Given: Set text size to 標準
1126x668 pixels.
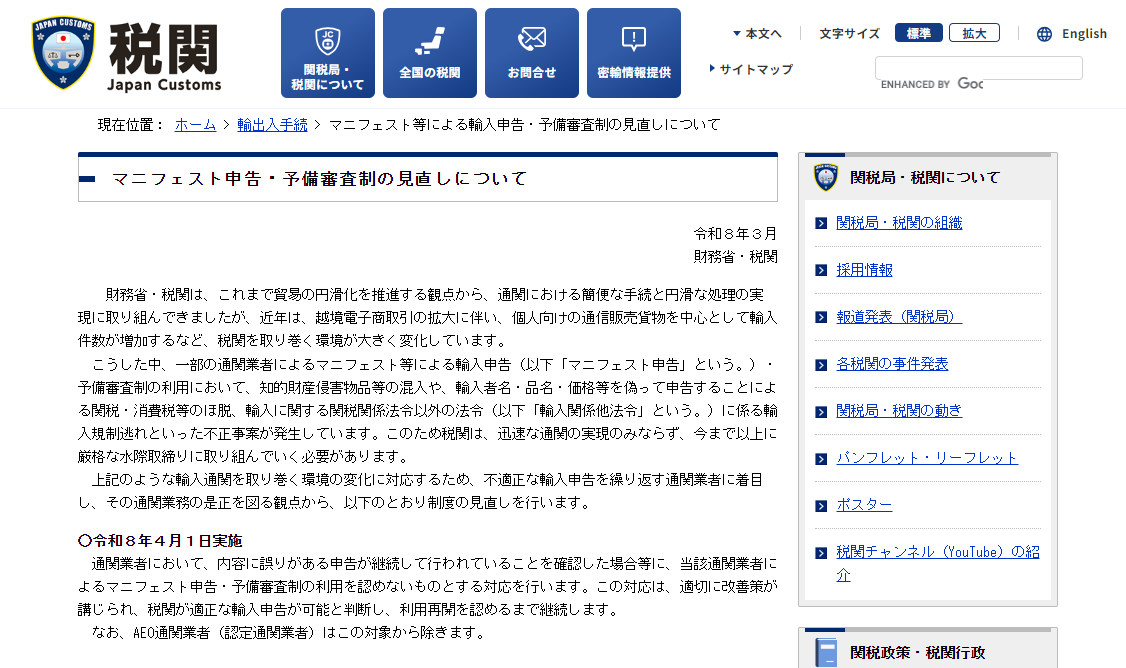Looking at the screenshot, I should 918,33.
